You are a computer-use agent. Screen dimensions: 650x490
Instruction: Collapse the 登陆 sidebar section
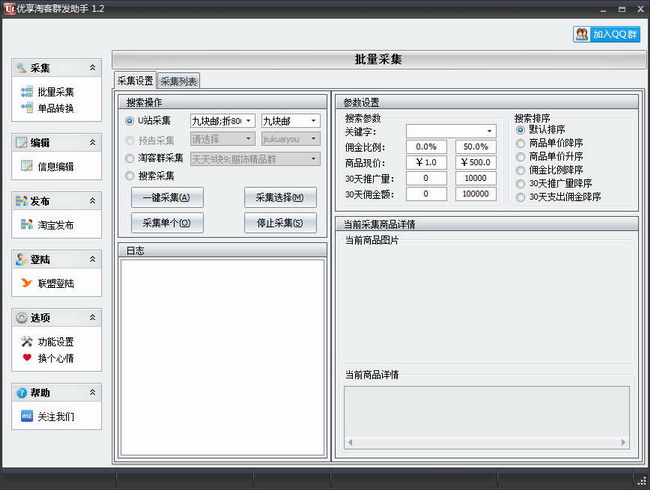(x=92, y=259)
